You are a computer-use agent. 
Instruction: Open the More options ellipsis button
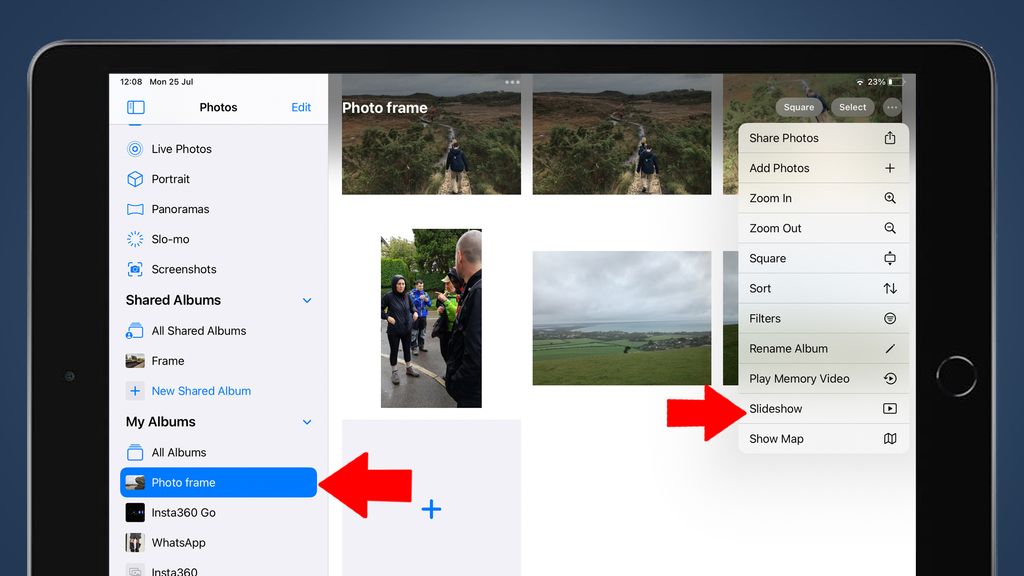click(891, 107)
